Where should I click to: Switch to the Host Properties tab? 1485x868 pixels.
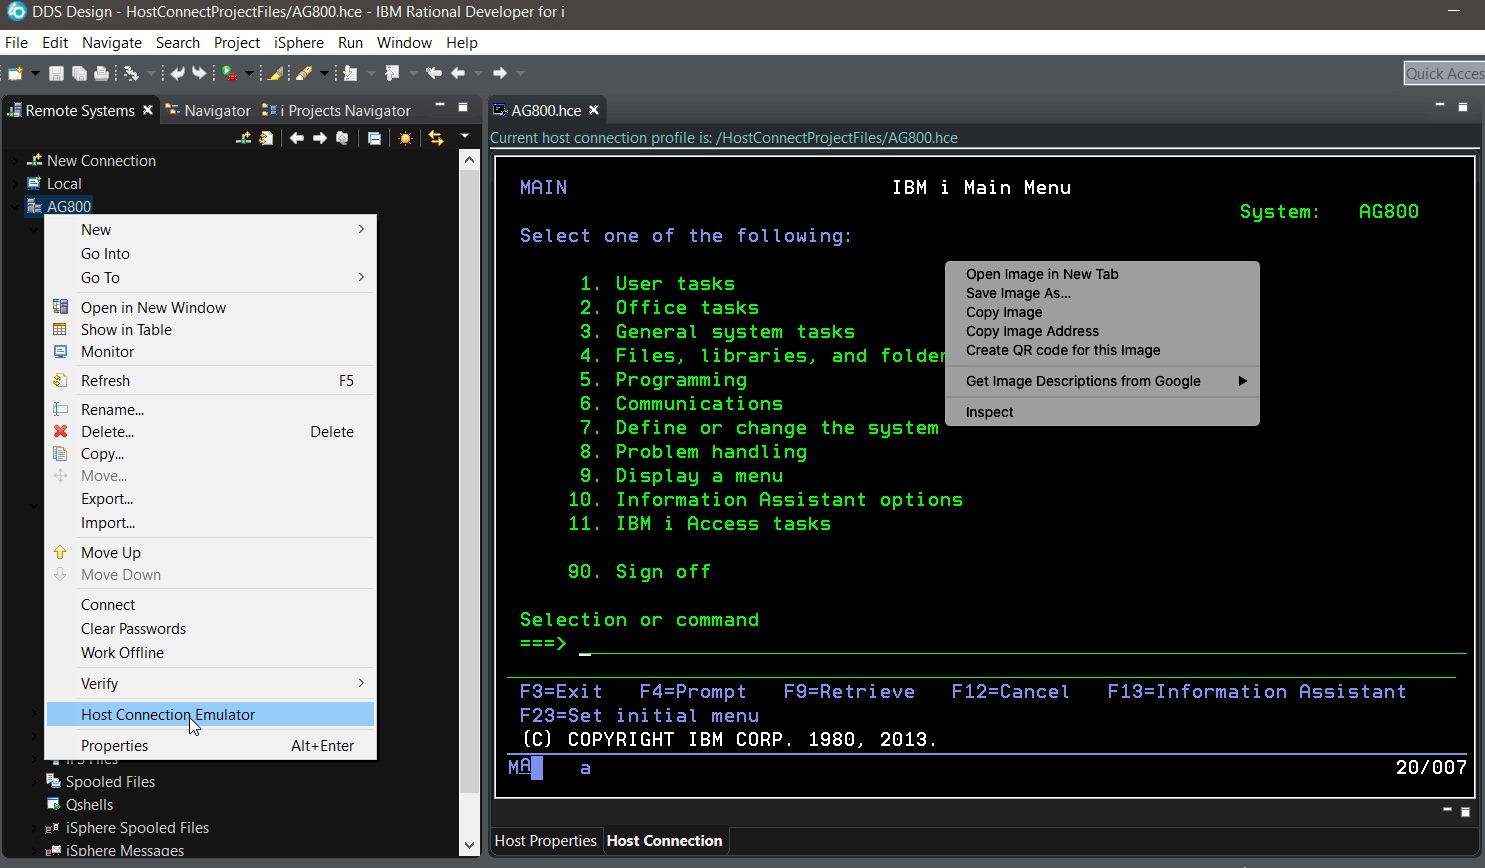pos(545,841)
